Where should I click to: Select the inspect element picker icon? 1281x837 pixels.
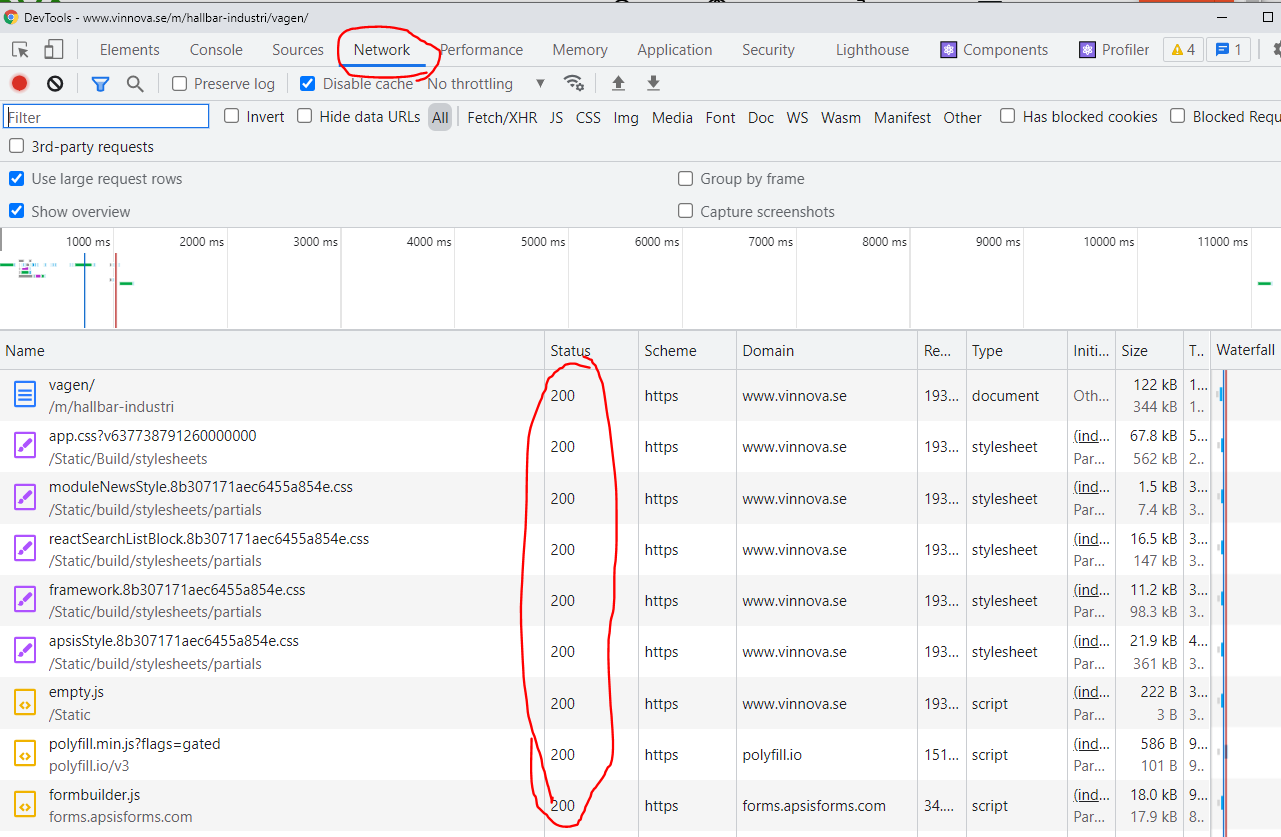coord(20,50)
